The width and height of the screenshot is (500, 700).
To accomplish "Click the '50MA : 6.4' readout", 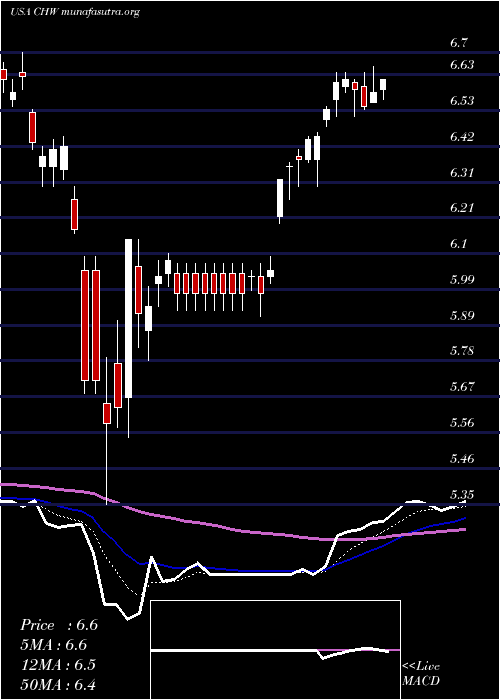I will pos(58,684).
